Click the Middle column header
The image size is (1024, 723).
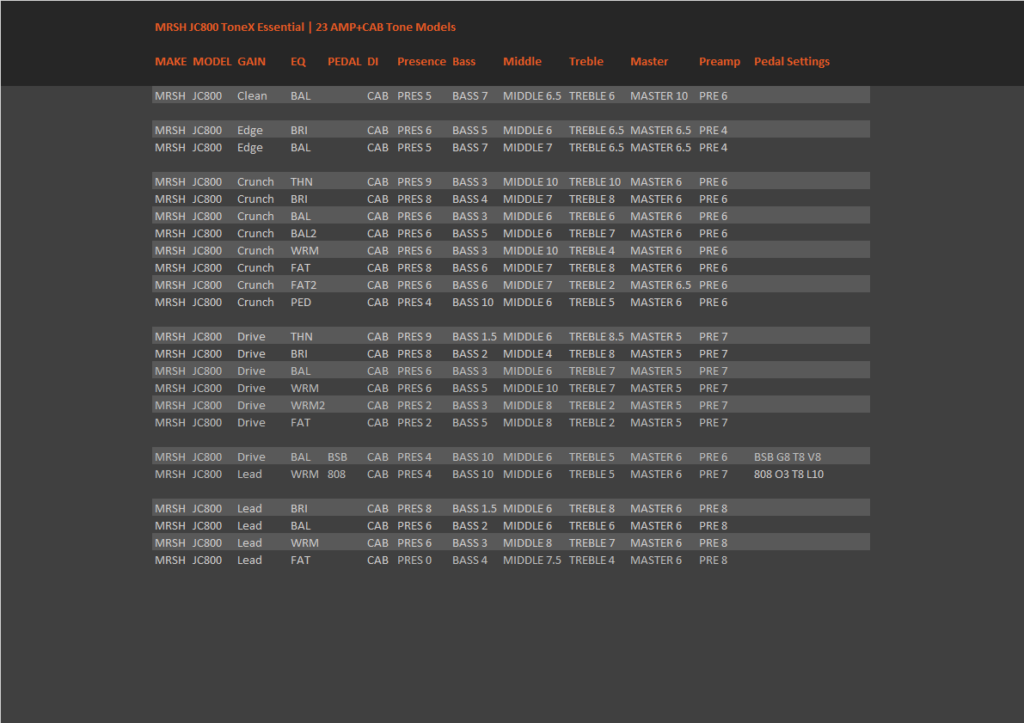pos(522,61)
